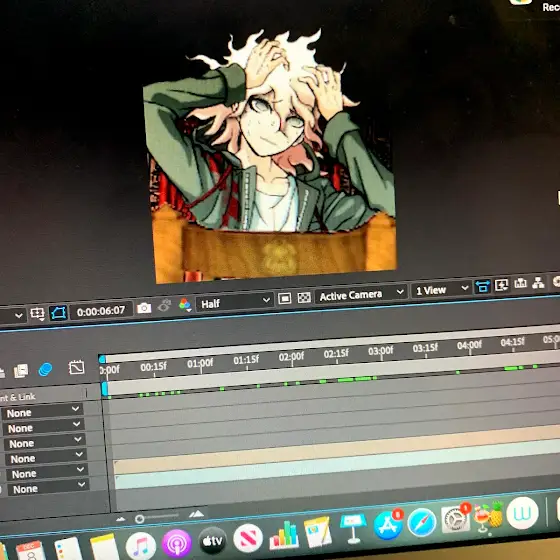Toggle pixel aspect ratio correction icon
Viewport: 560px width, 560px height.
click(x=482, y=286)
